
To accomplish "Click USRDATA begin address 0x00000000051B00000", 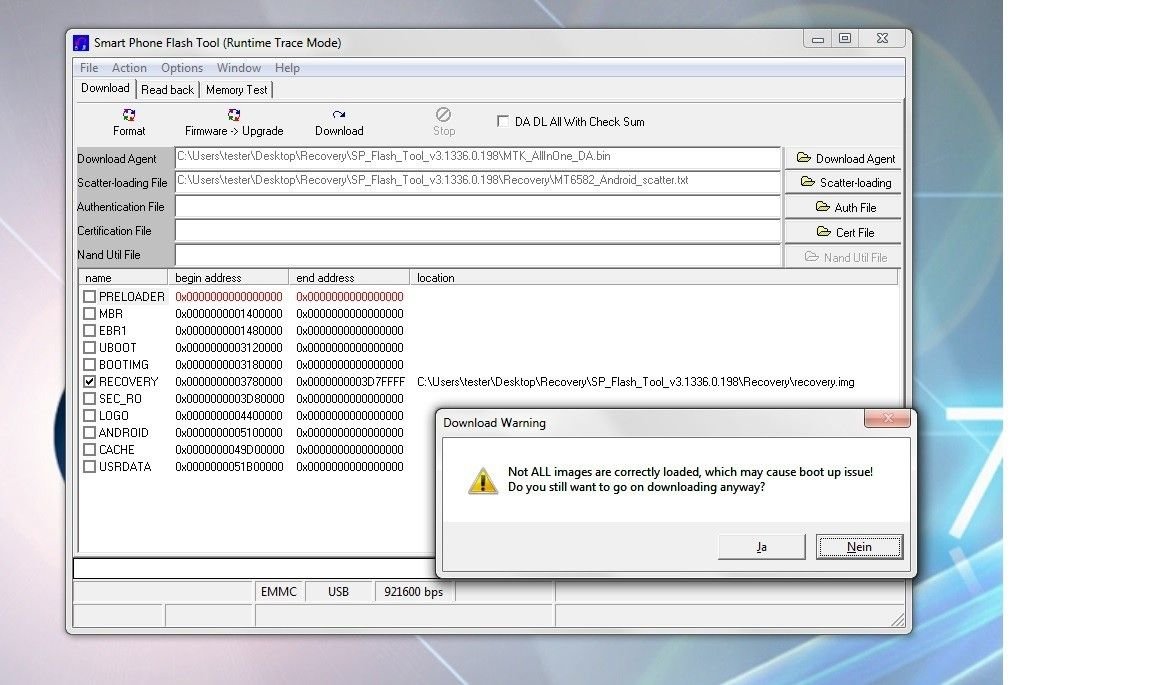I will [229, 467].
